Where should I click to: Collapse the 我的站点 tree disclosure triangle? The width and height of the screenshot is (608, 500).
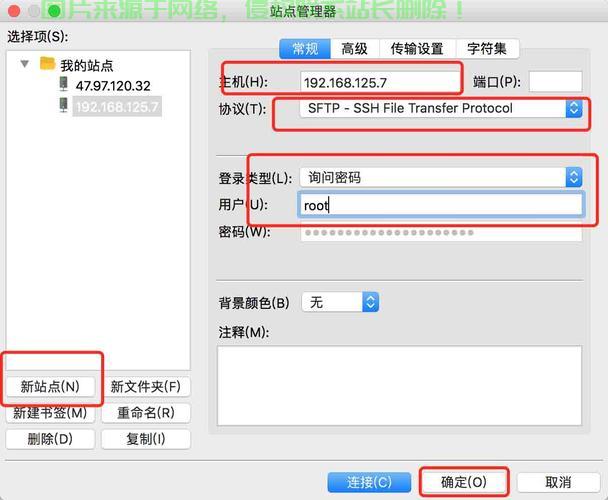(x=25, y=64)
